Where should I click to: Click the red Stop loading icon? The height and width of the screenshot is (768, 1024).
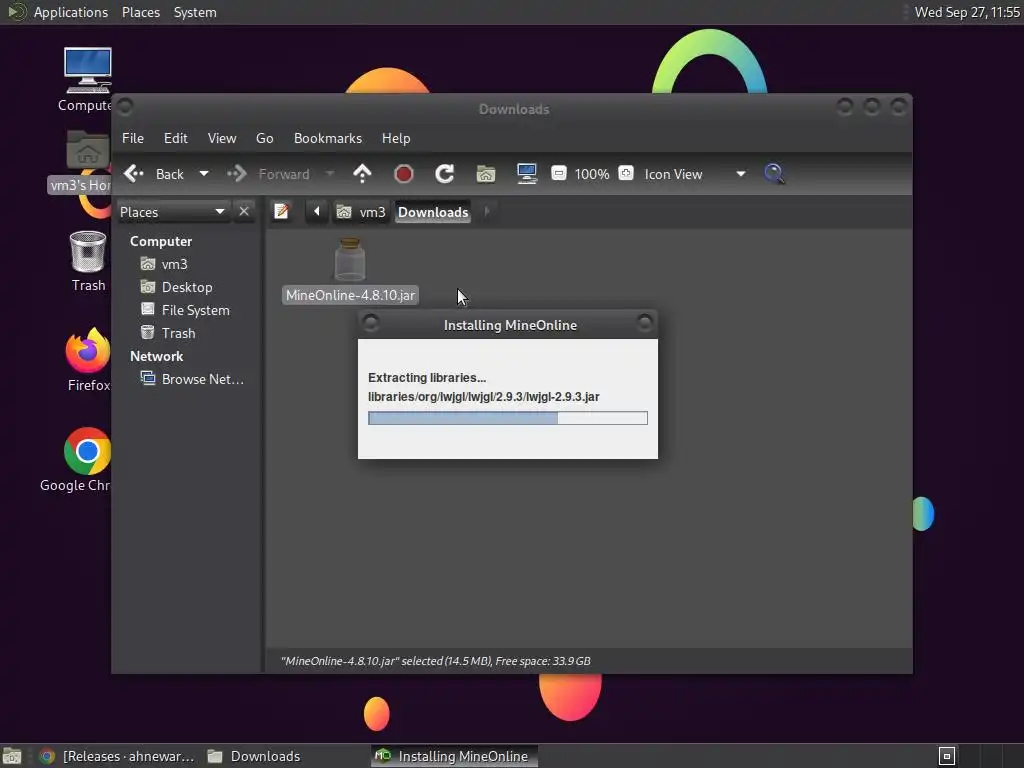404,174
